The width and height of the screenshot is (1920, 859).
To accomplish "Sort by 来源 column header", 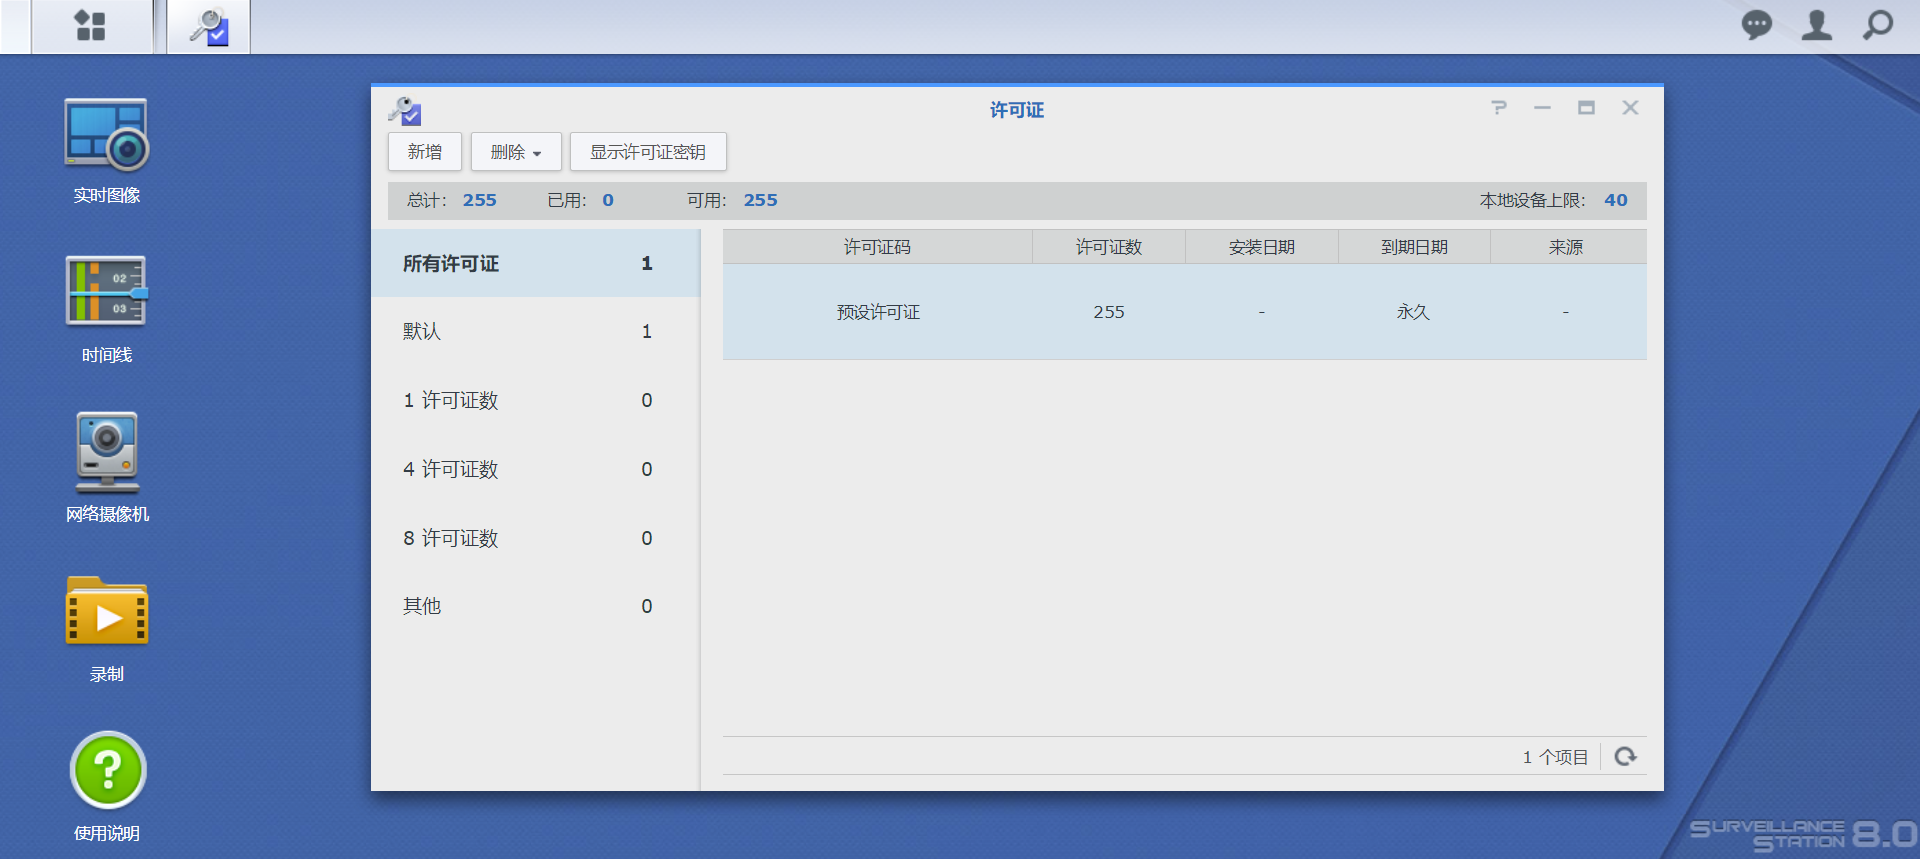I will 1567,247.
